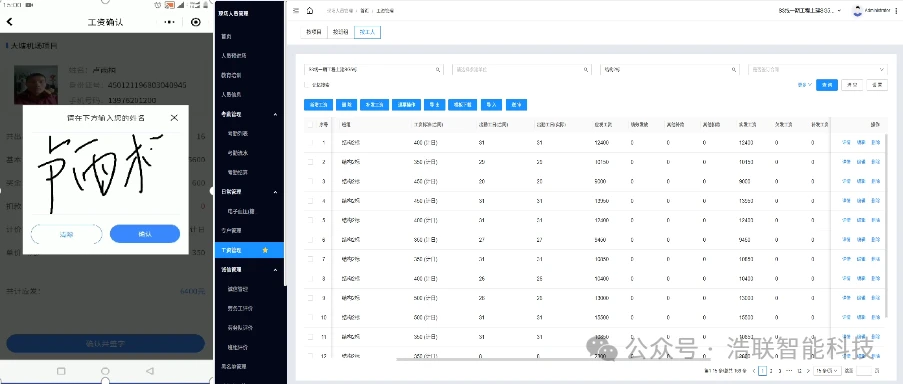Click the 模板下载 toolbar button

462,105
